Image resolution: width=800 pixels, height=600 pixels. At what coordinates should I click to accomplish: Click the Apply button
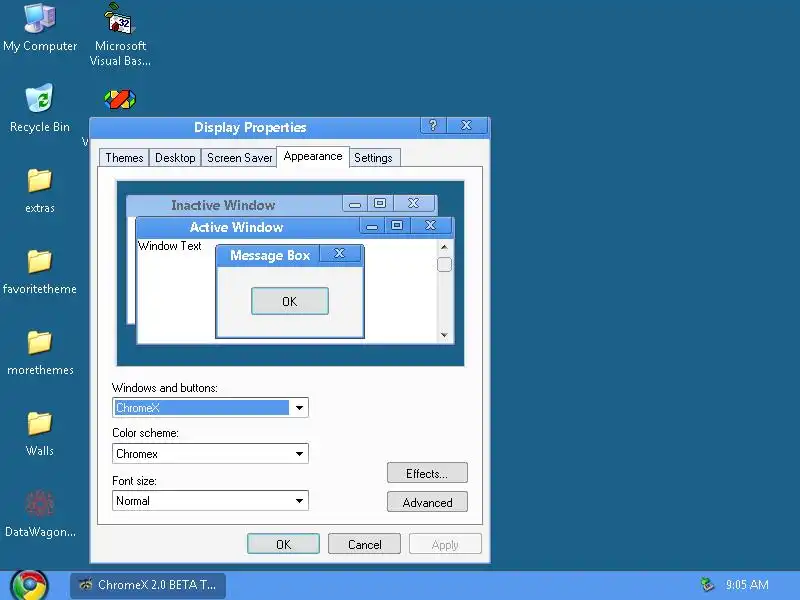click(445, 544)
